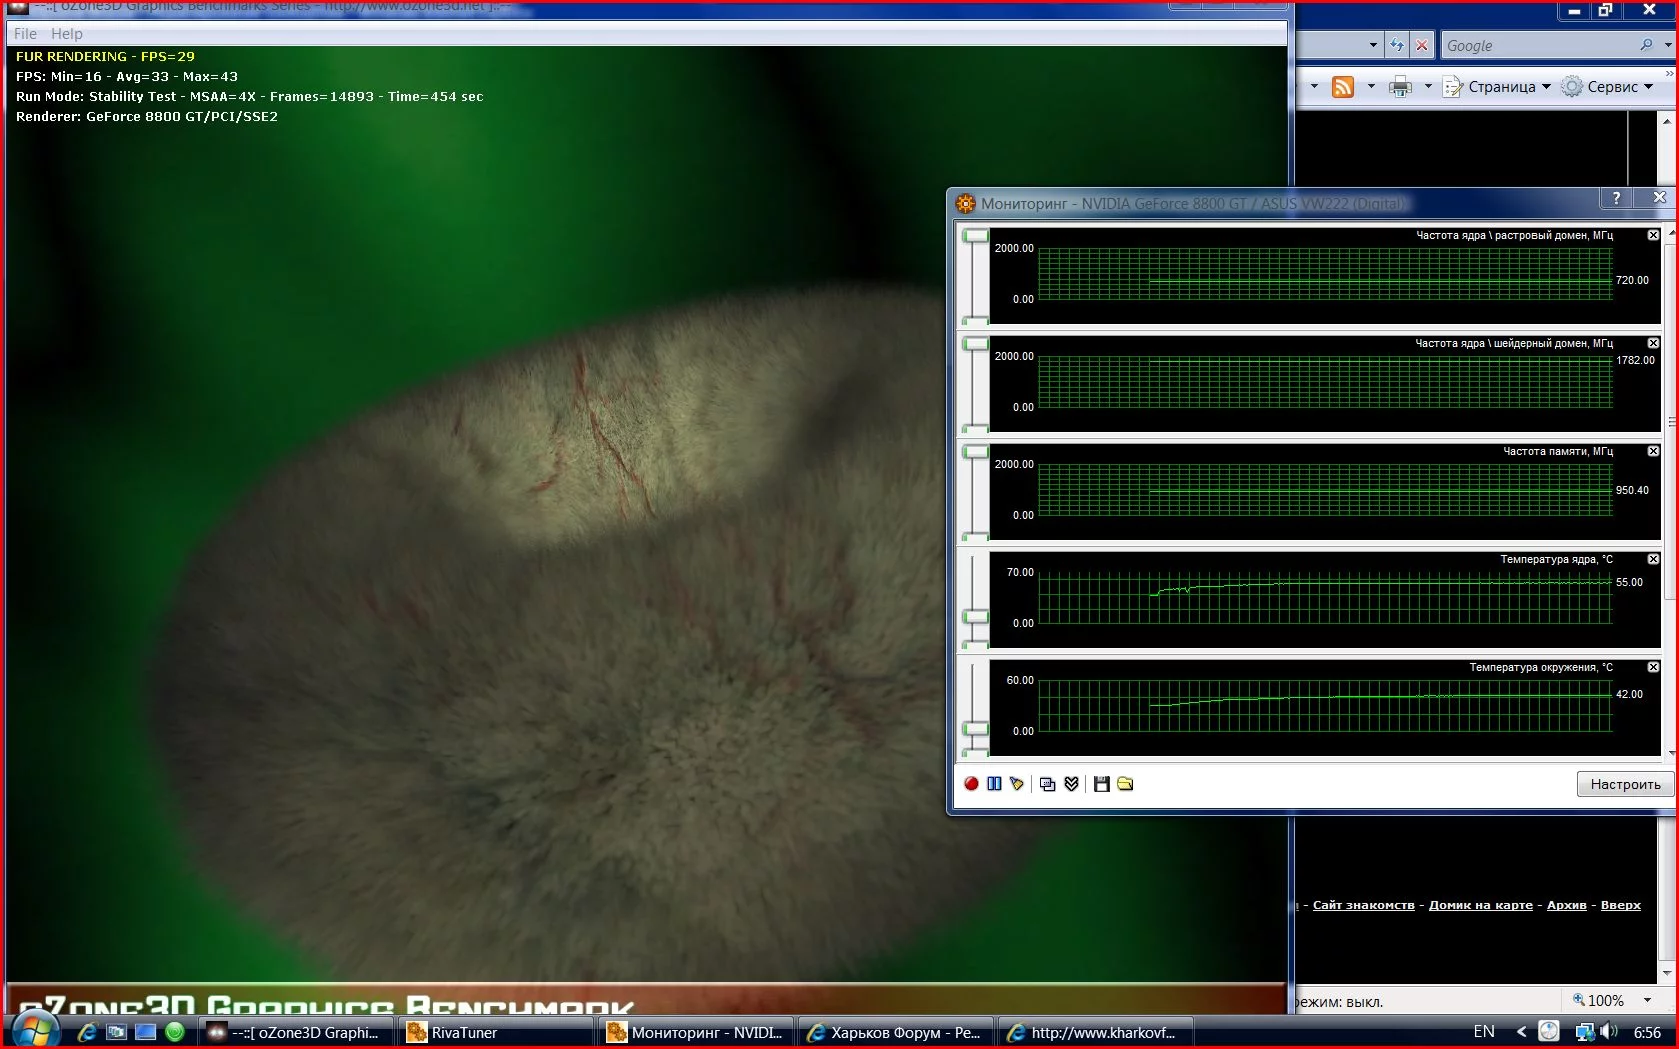Show hidden tray icons with the arrow

tap(1521, 1032)
